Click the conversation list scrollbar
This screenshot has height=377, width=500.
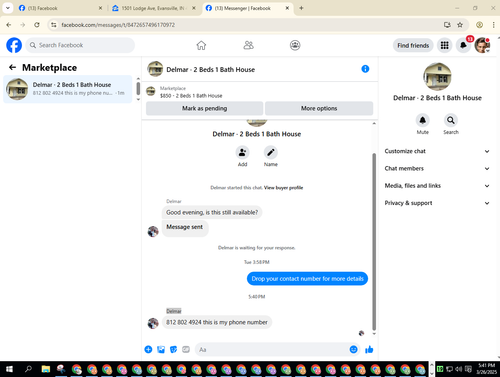click(138, 89)
